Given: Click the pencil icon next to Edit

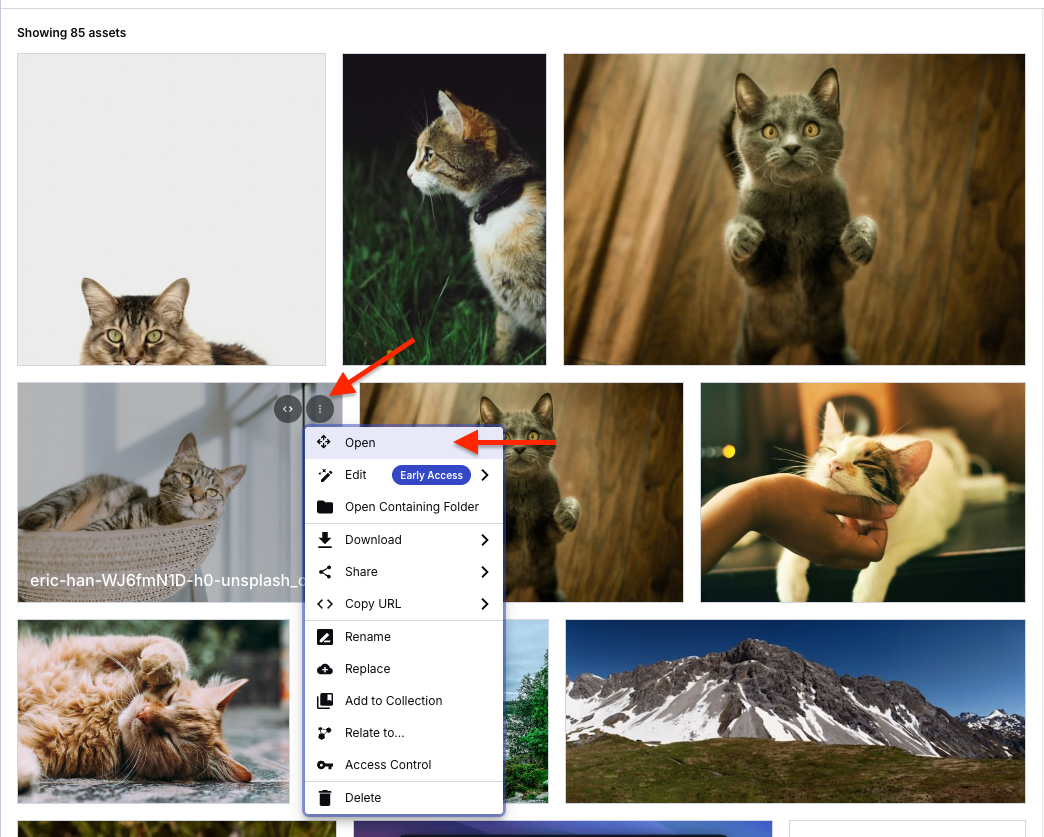Looking at the screenshot, I should [x=323, y=474].
